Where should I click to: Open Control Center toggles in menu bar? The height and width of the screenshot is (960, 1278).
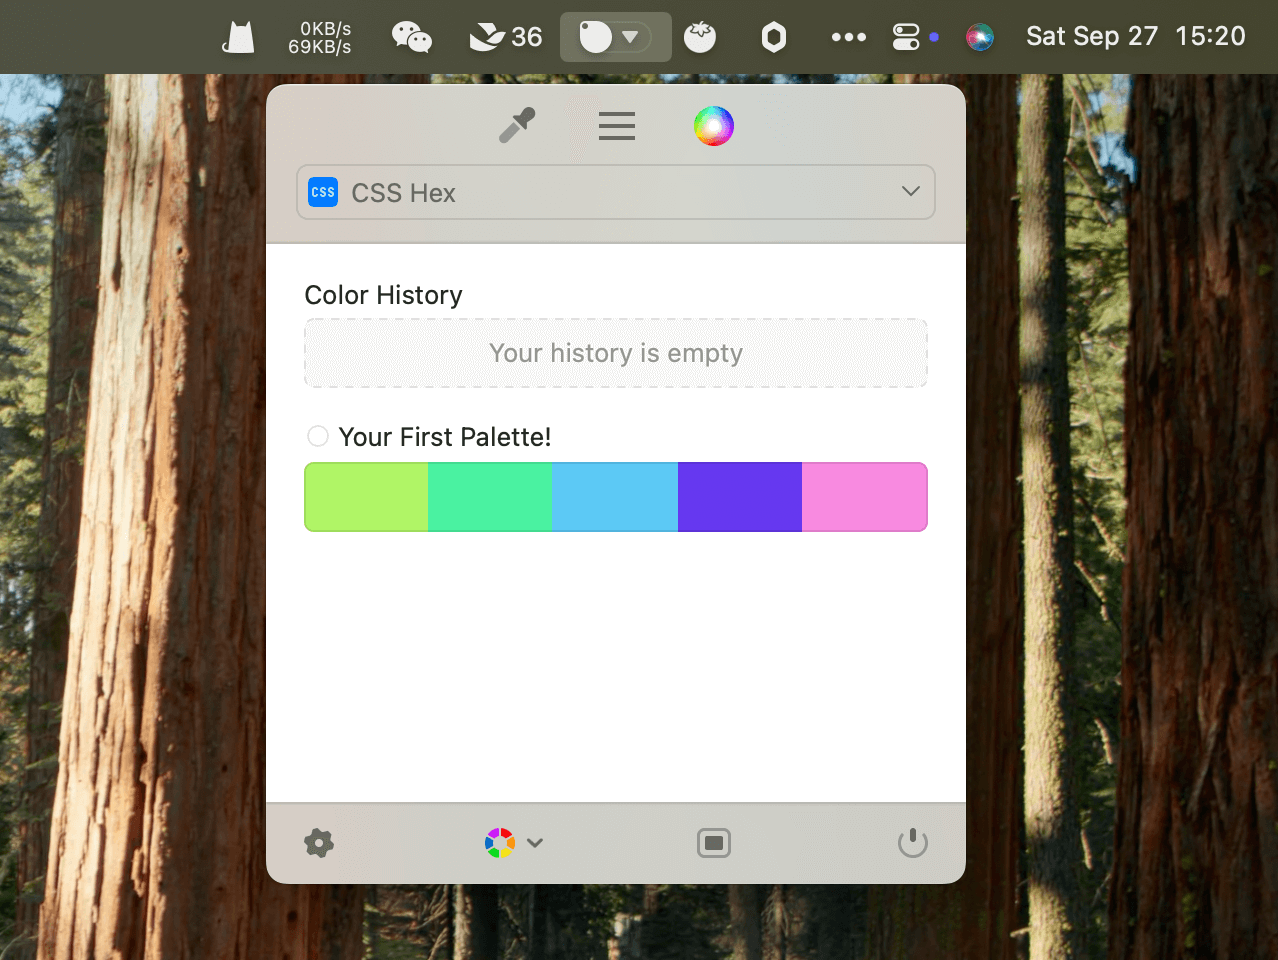coord(906,38)
